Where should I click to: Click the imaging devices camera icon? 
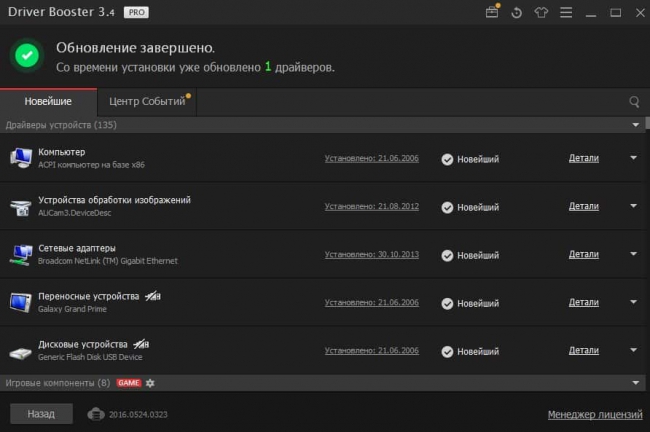click(21, 207)
